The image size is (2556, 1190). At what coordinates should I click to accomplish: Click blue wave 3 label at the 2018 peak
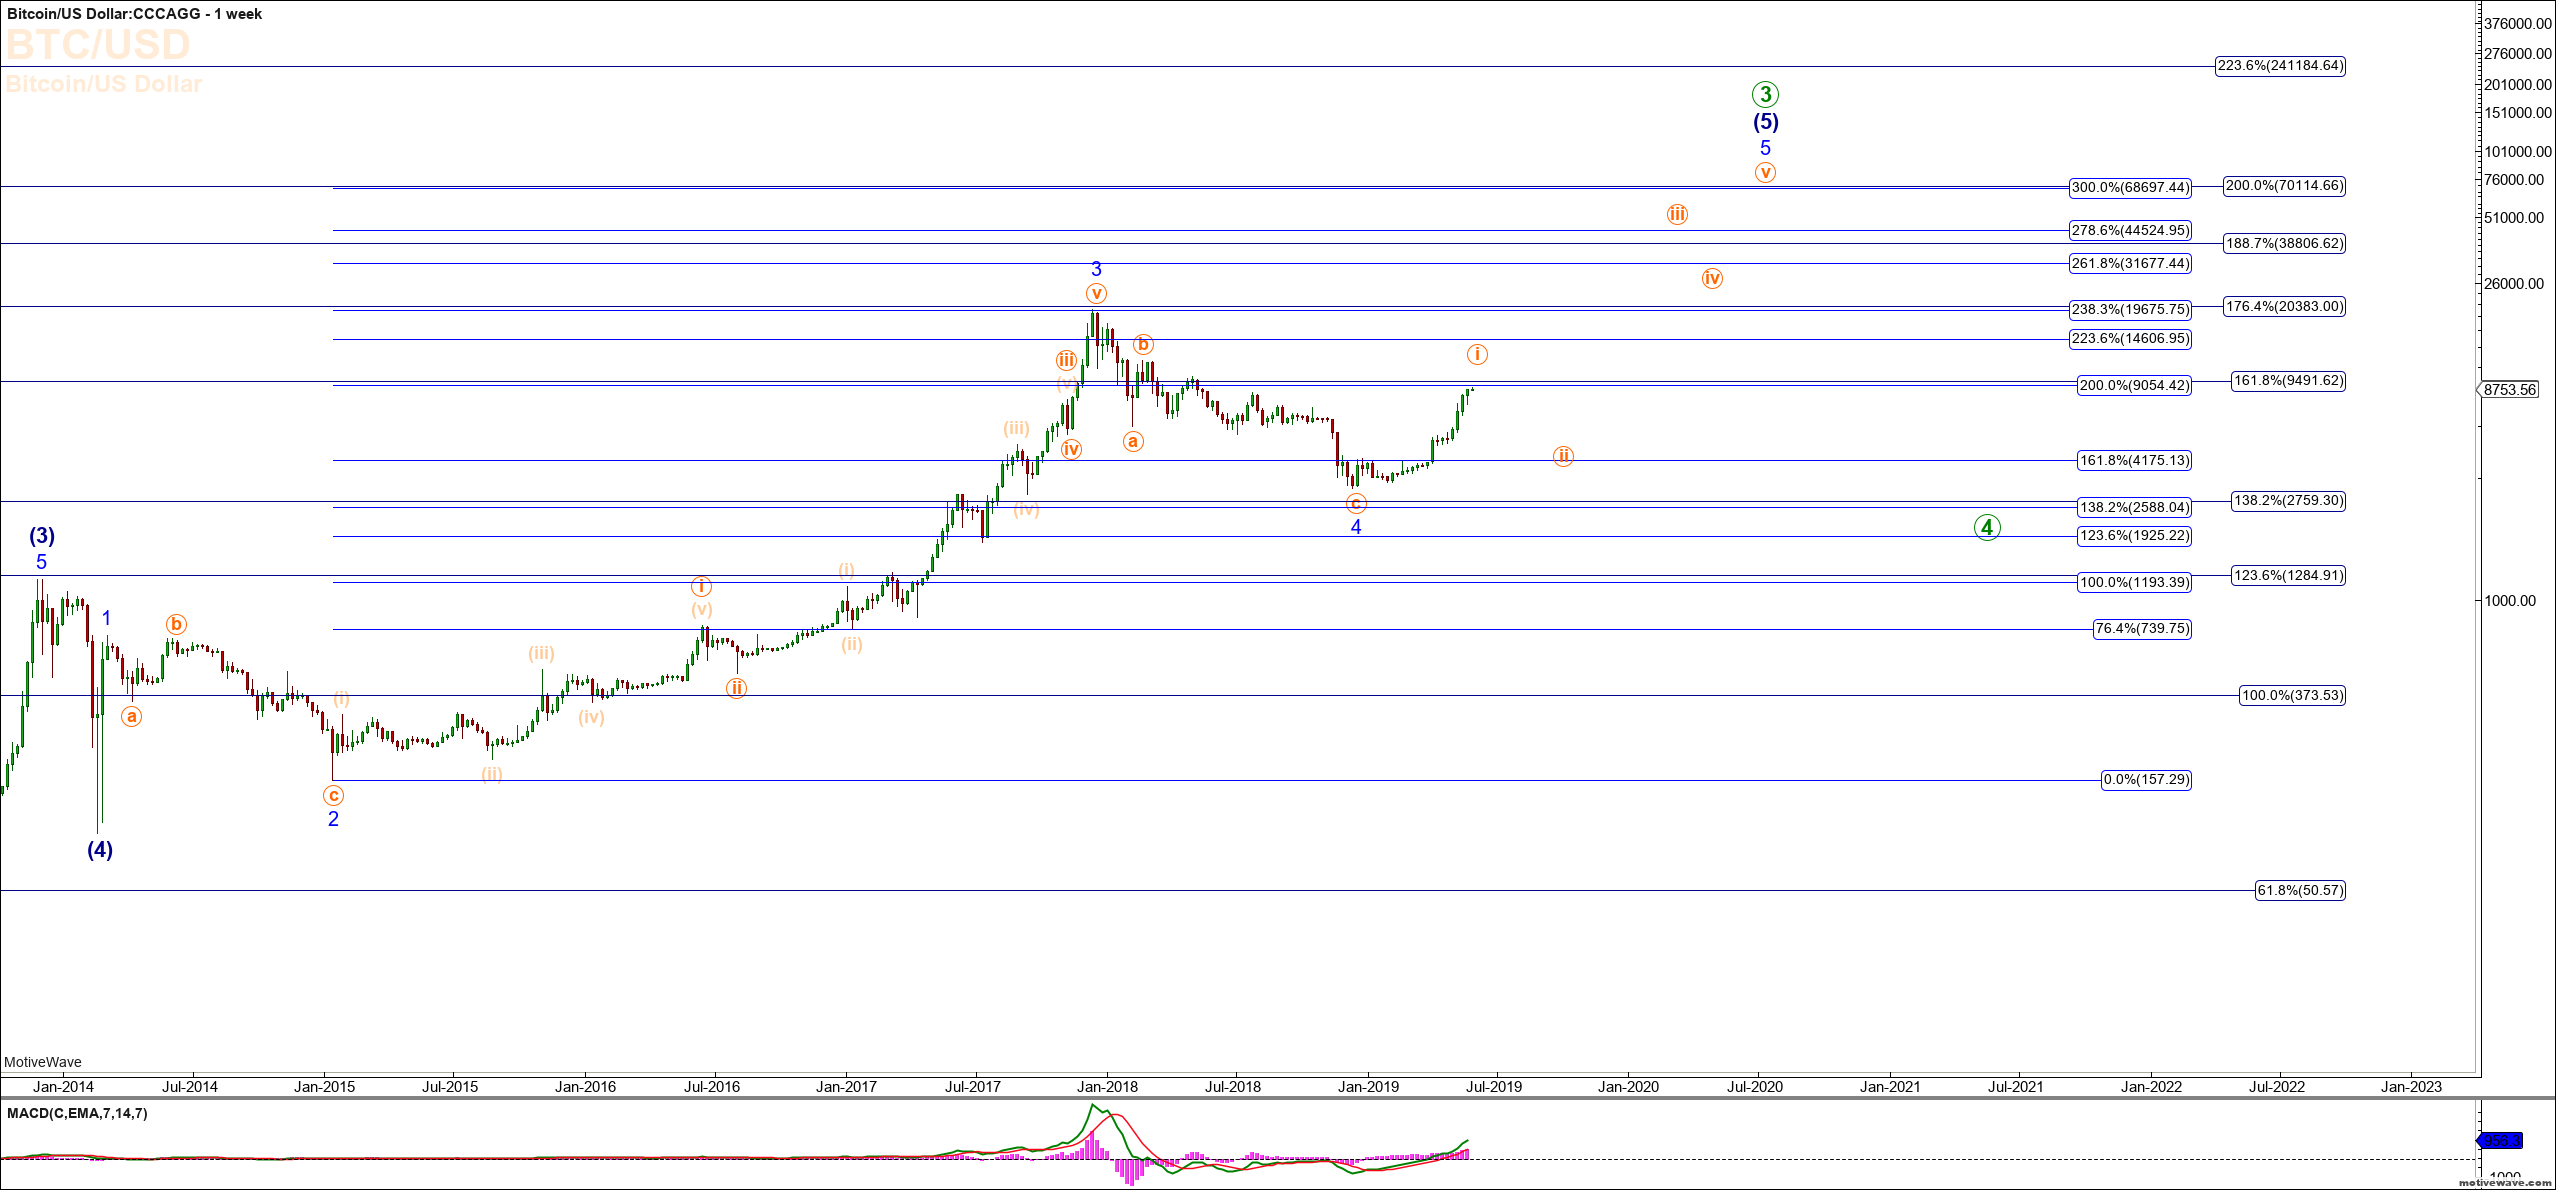1096,269
